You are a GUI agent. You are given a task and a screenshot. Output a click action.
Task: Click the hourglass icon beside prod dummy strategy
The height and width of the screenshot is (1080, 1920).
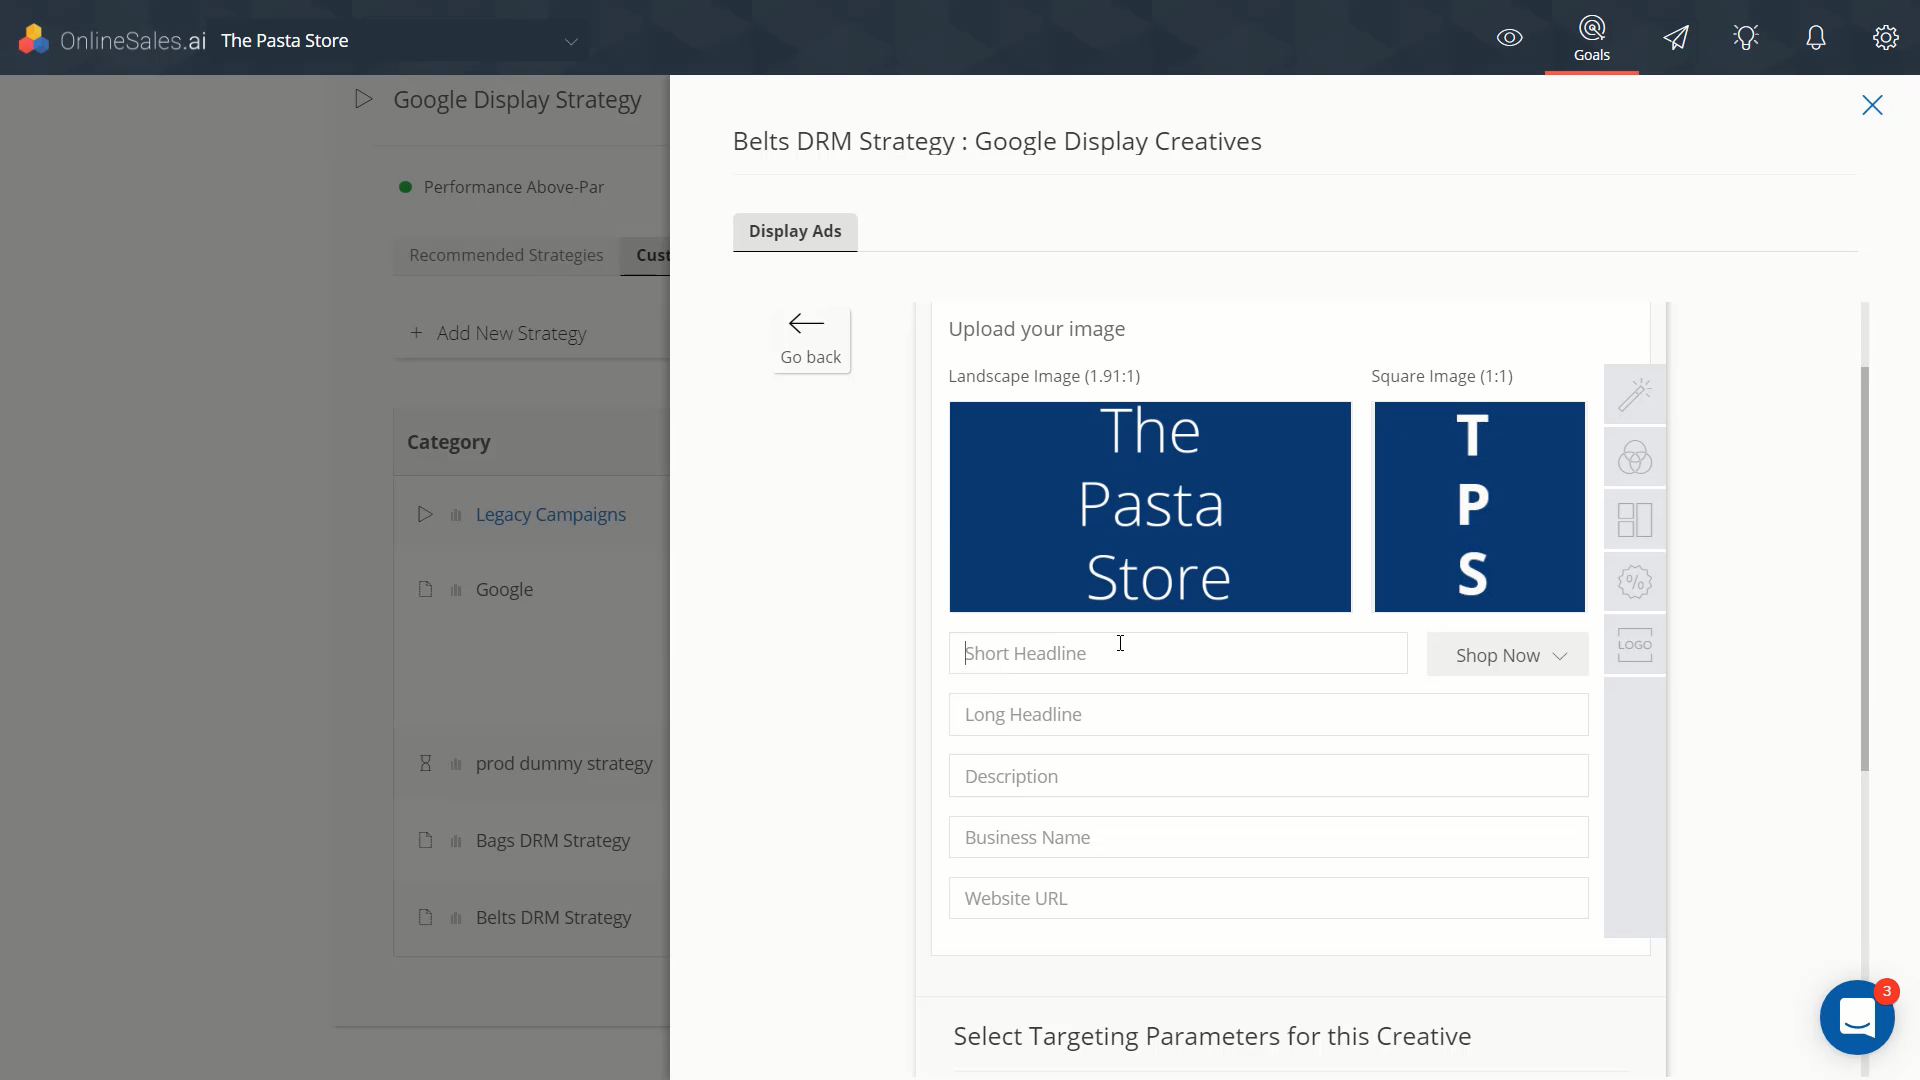point(425,763)
